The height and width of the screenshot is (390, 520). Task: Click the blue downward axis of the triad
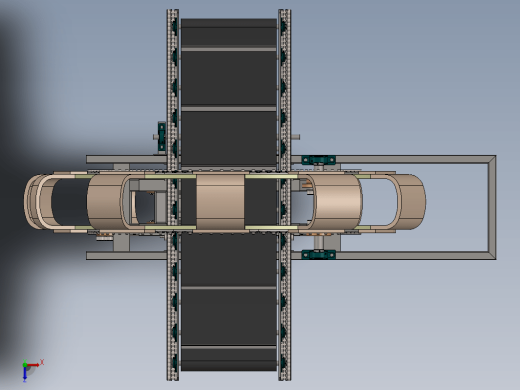point(25,374)
